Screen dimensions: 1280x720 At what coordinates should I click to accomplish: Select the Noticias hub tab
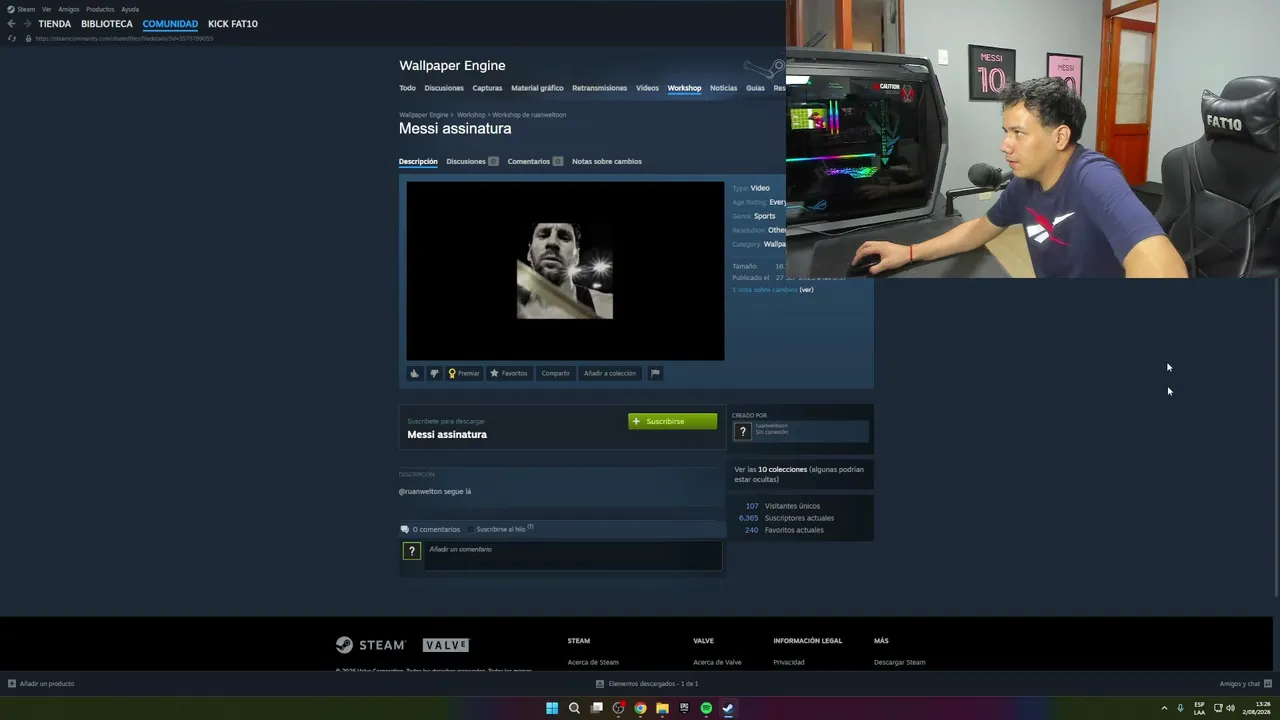(723, 88)
